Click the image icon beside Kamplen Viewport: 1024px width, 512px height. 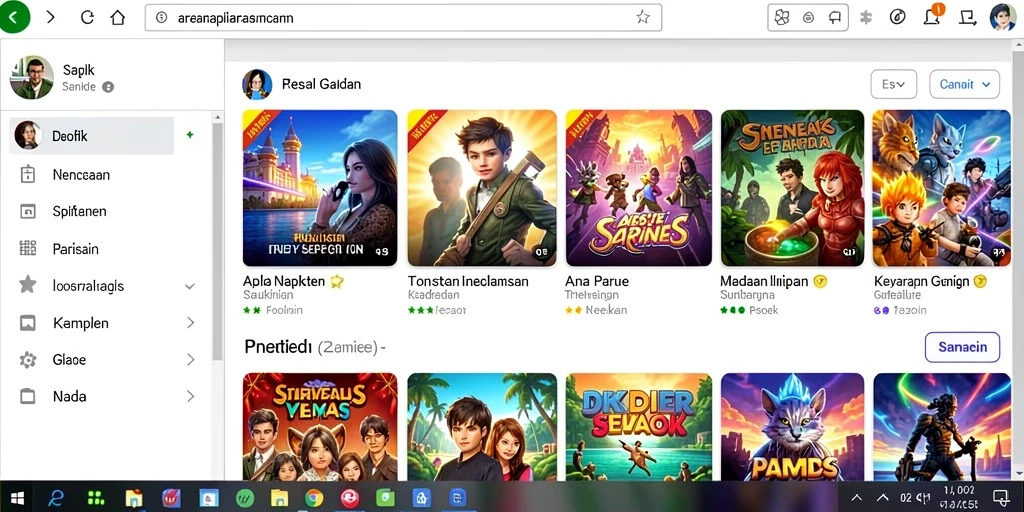coord(27,323)
